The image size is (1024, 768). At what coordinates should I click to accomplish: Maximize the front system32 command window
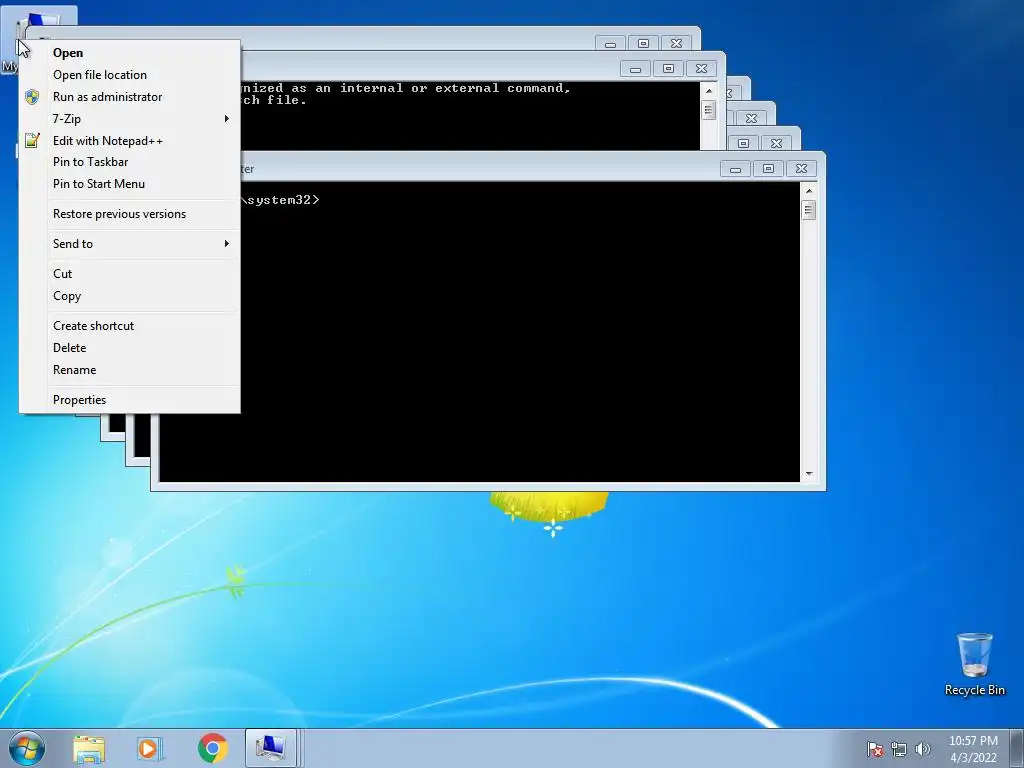coord(769,169)
